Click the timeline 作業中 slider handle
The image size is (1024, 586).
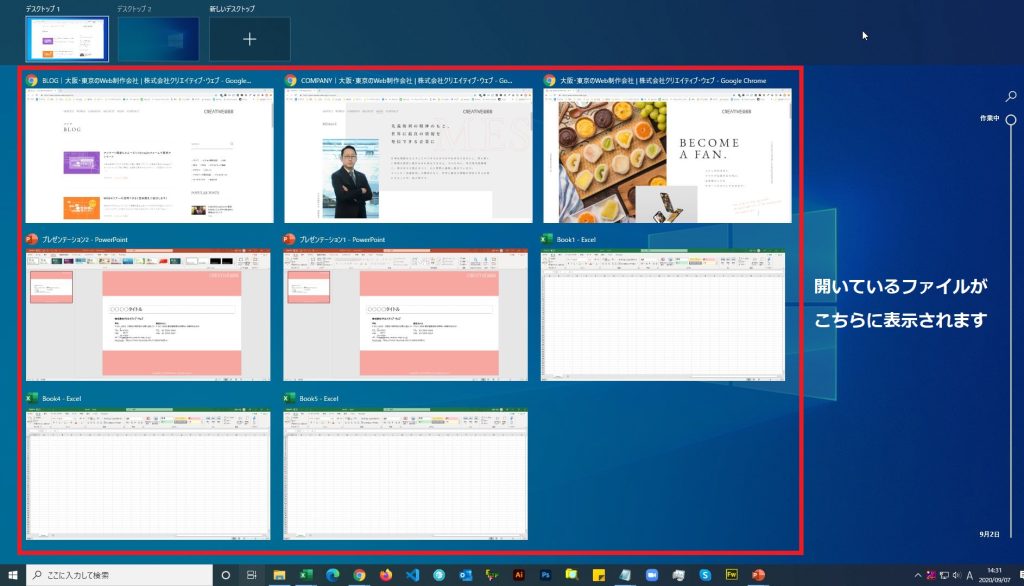1011,119
